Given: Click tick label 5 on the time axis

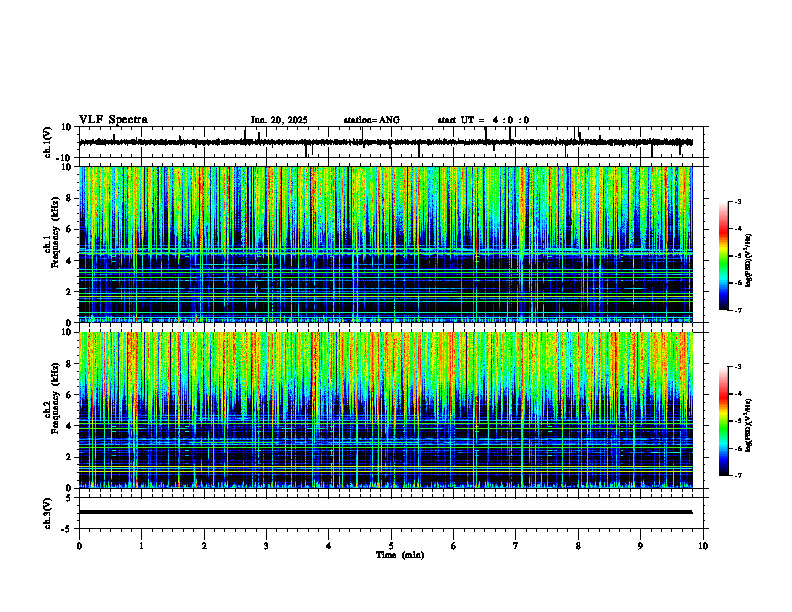Looking at the screenshot, I should click(391, 546).
